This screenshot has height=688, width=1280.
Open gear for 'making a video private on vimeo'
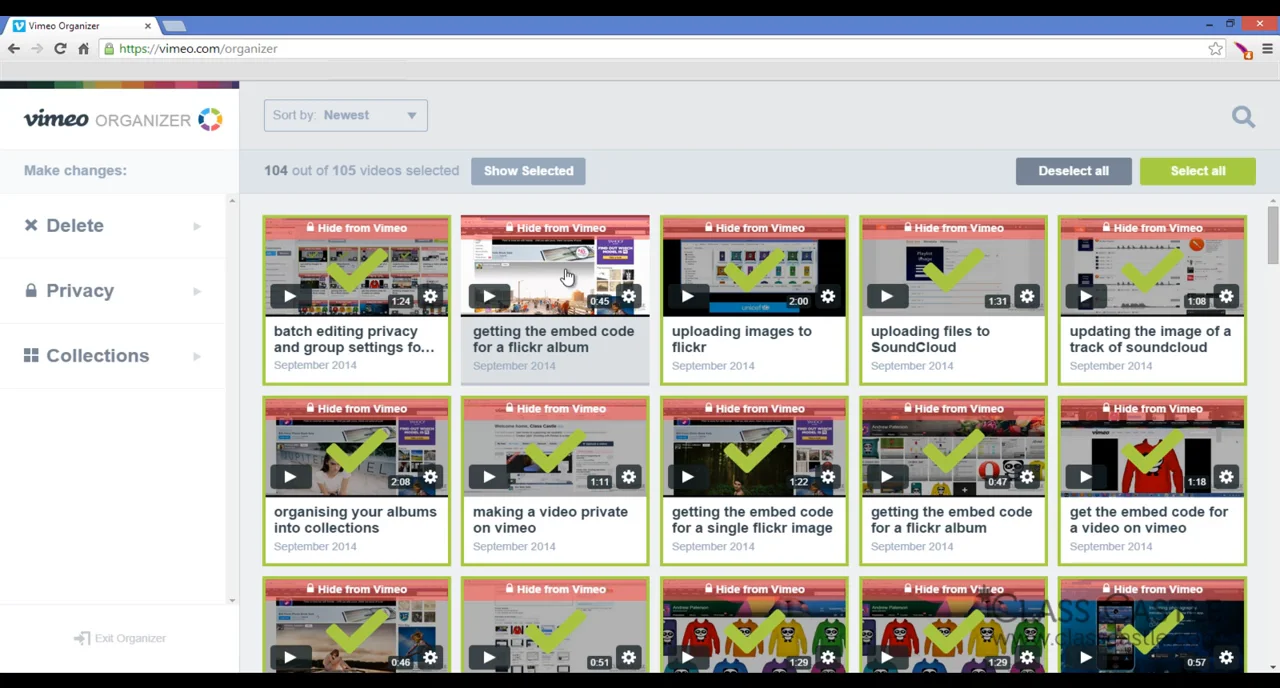tap(629, 477)
